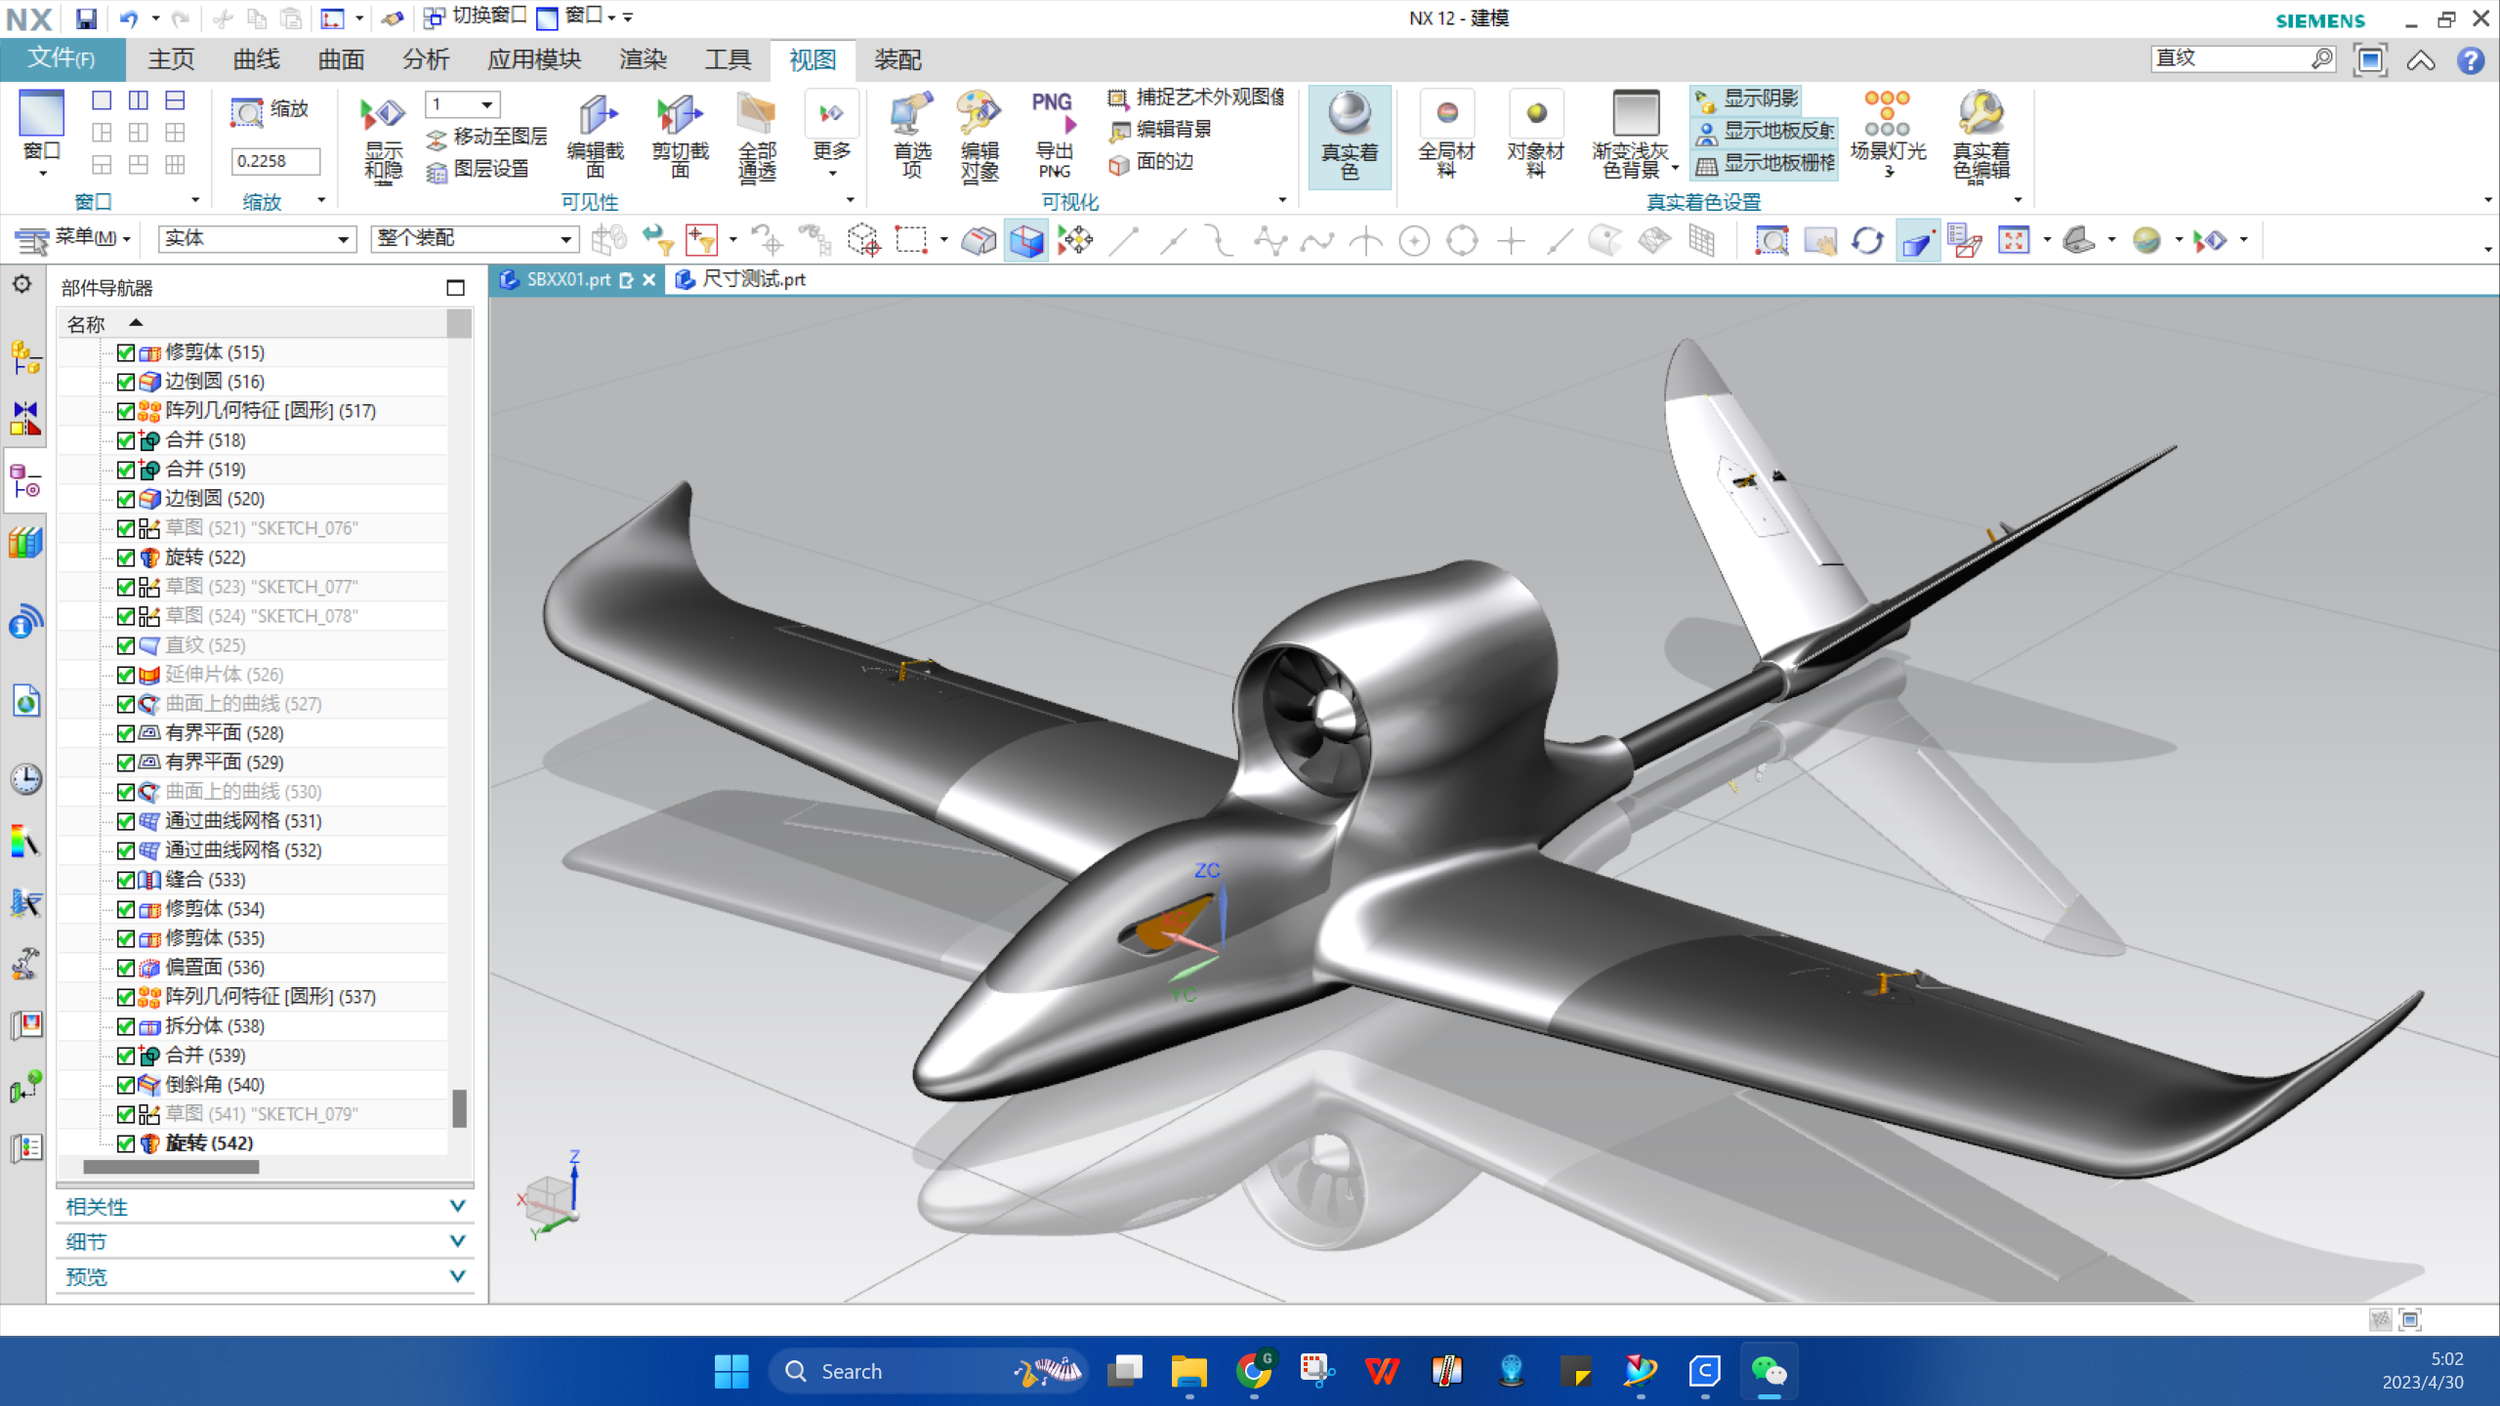This screenshot has height=1406, width=2500.
Task: Open the 整个装配 scope dropdown
Action: tap(565, 239)
